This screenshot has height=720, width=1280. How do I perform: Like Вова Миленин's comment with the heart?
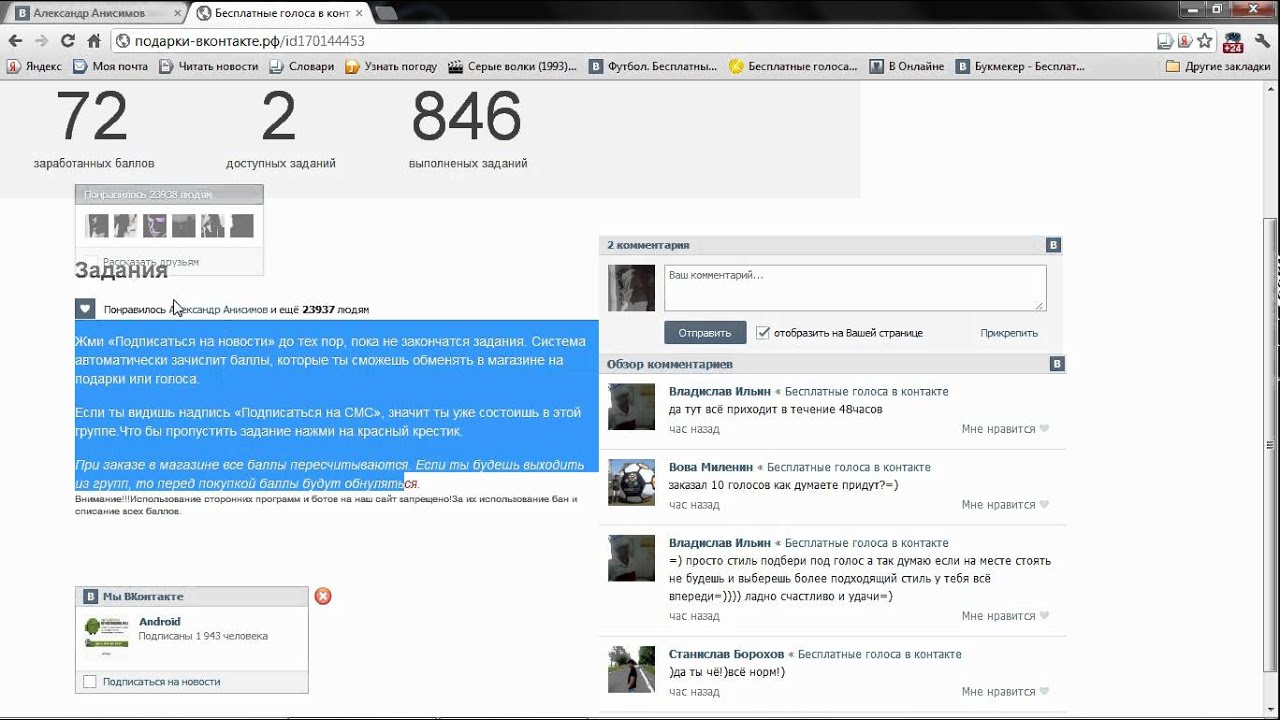[x=1044, y=505]
